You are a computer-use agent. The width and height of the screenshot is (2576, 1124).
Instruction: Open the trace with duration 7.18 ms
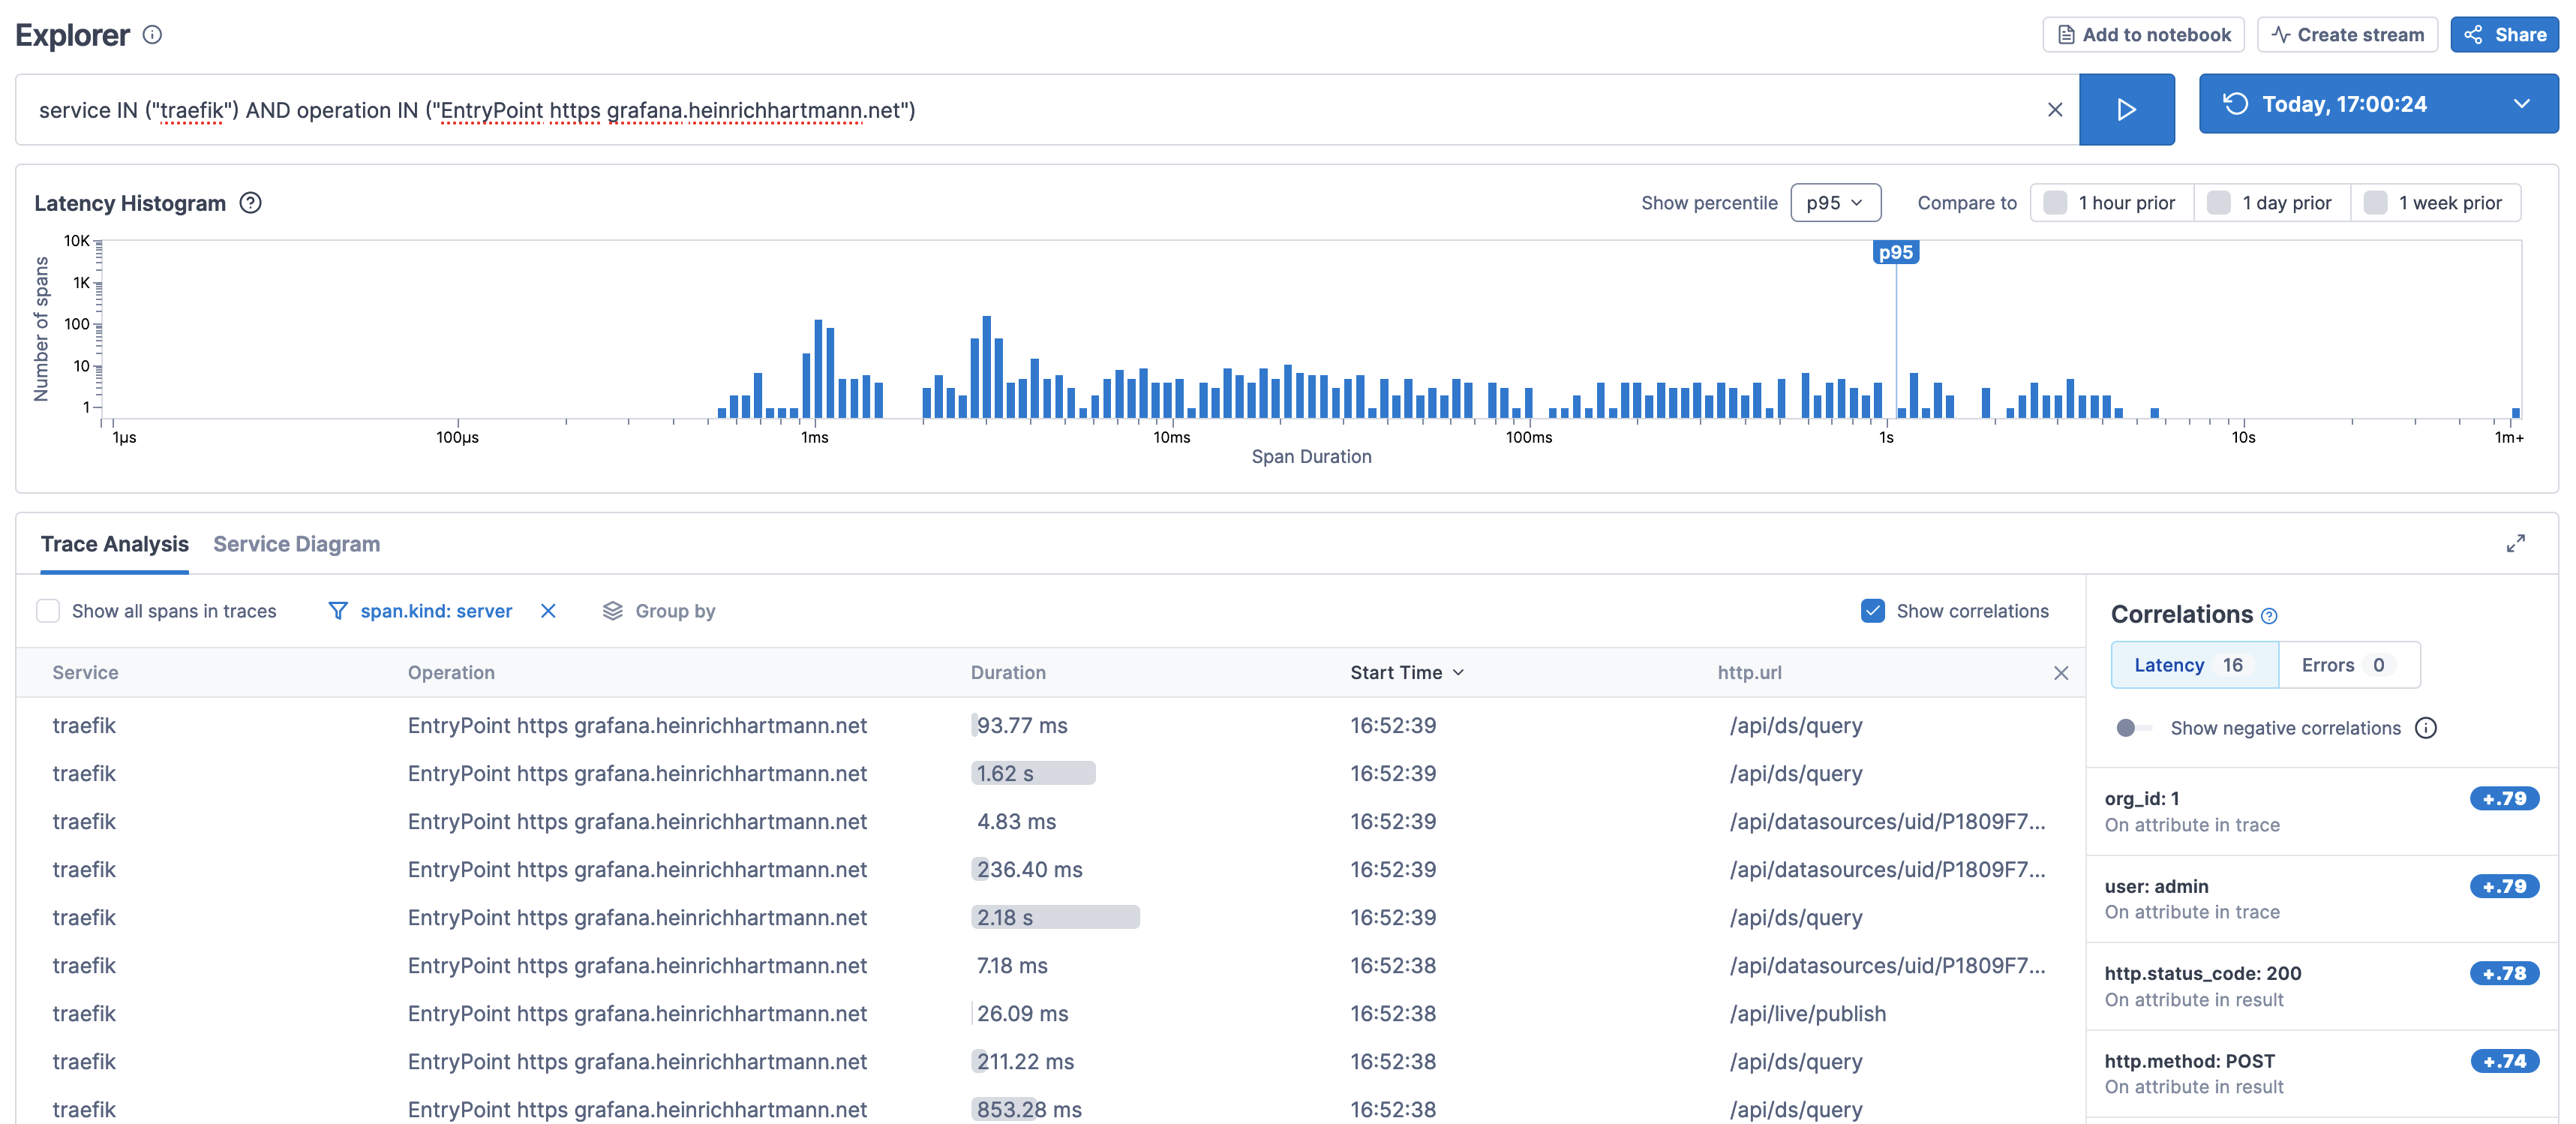[1050, 965]
